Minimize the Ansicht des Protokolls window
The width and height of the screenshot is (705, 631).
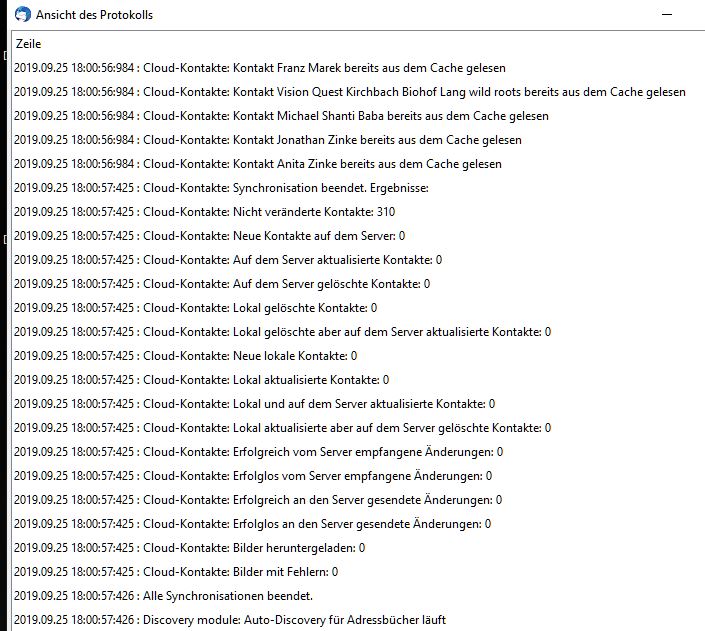667,14
